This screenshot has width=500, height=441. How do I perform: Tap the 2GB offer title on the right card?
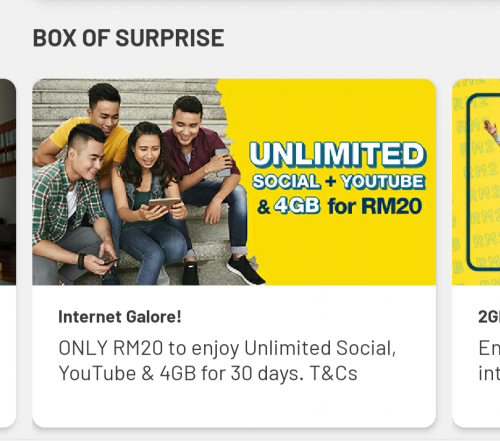489,317
